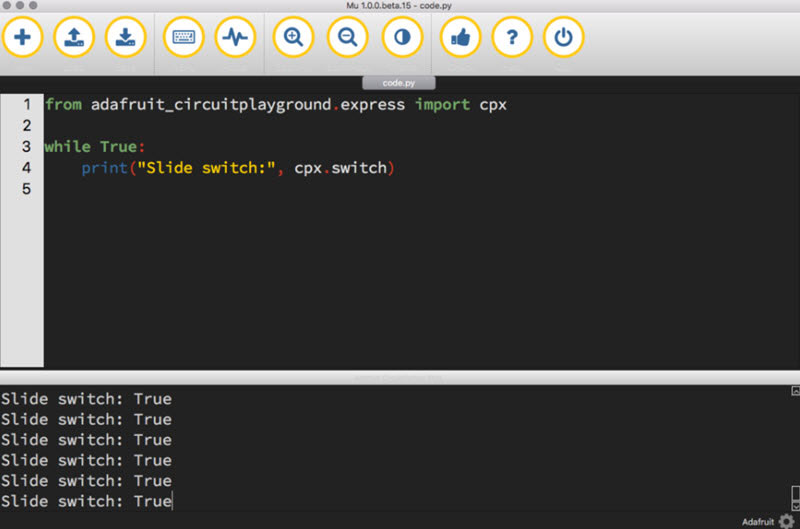Toggle the REPL keyboard icon
Image resolution: width=800 pixels, height=529 pixels.
tap(184, 38)
